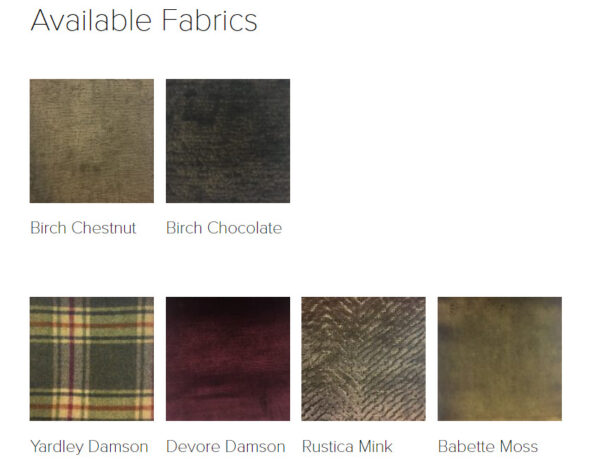Click the word Moss below olive swatch

point(519,446)
